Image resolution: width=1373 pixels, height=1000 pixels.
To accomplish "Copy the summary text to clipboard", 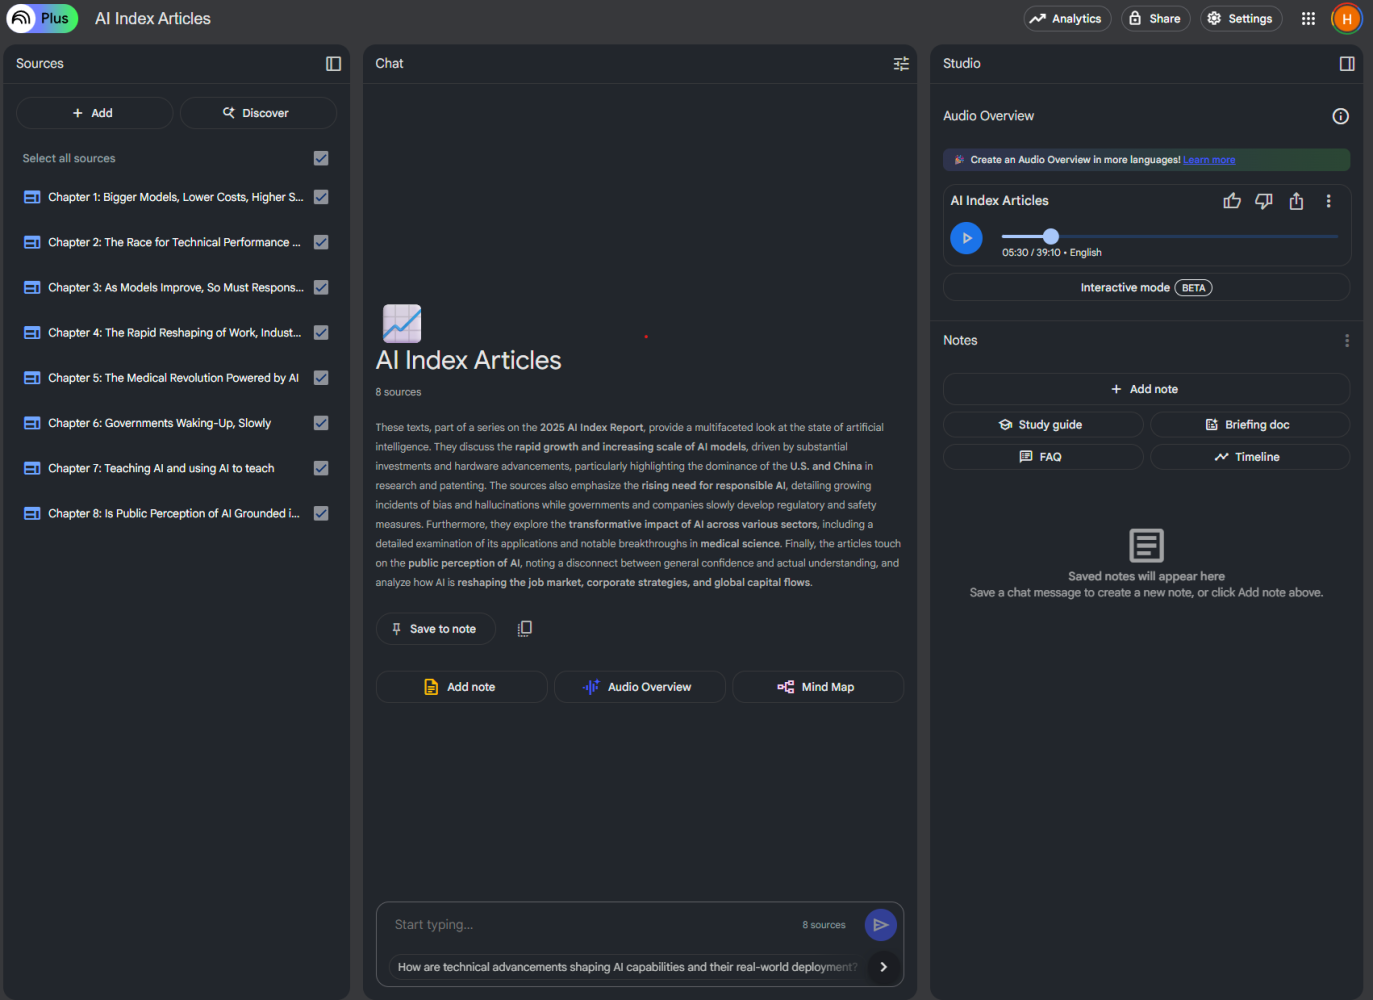I will click(x=524, y=629).
